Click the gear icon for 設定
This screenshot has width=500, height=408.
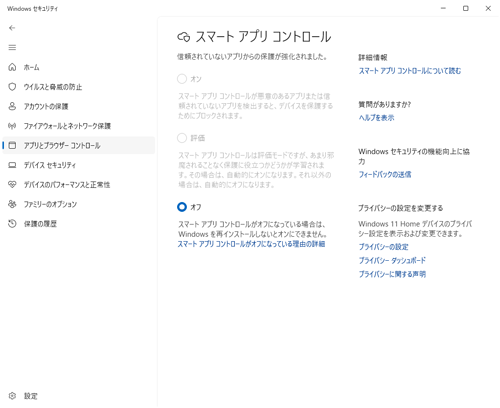click(x=12, y=396)
